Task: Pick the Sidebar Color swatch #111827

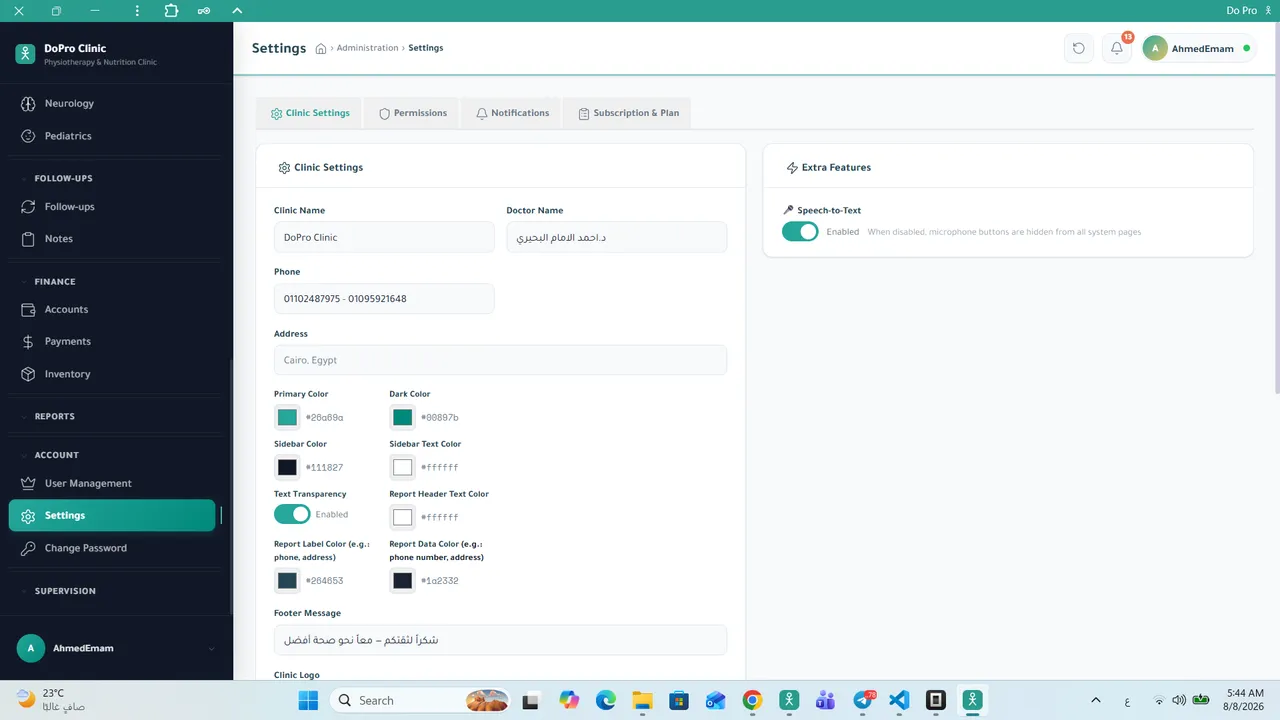Action: 287,467
